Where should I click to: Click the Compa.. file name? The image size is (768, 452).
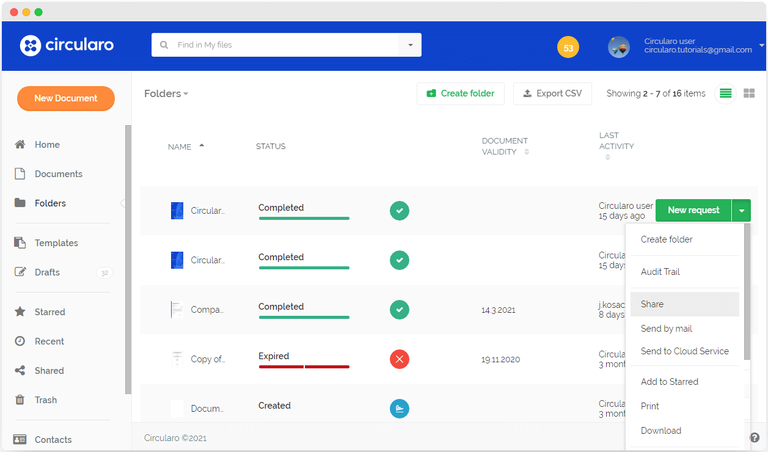coord(207,309)
